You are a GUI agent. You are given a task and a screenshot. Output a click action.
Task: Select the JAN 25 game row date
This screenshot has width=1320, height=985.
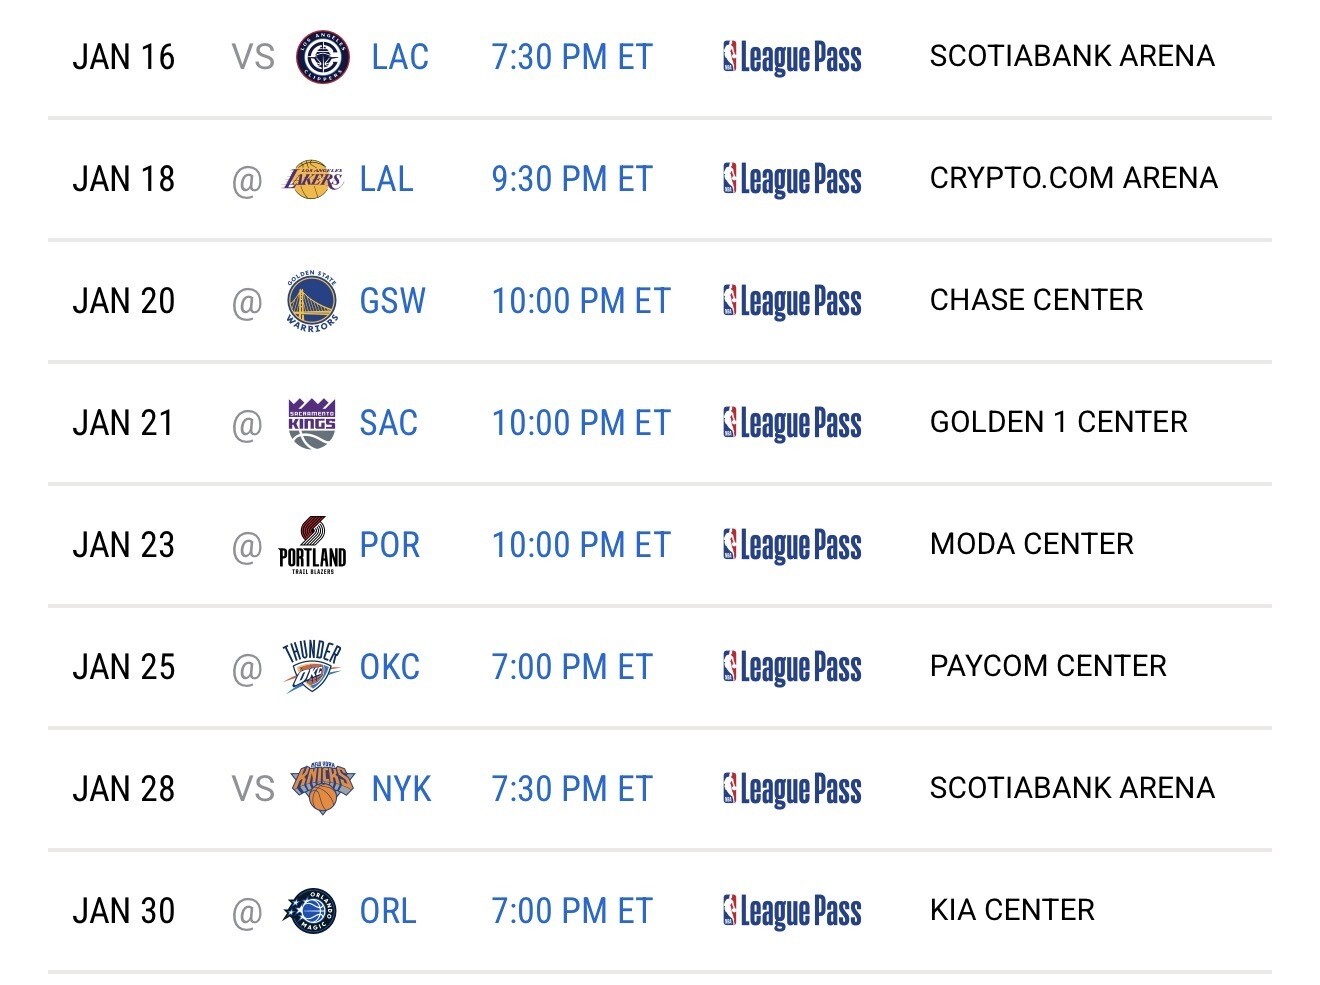[124, 667]
